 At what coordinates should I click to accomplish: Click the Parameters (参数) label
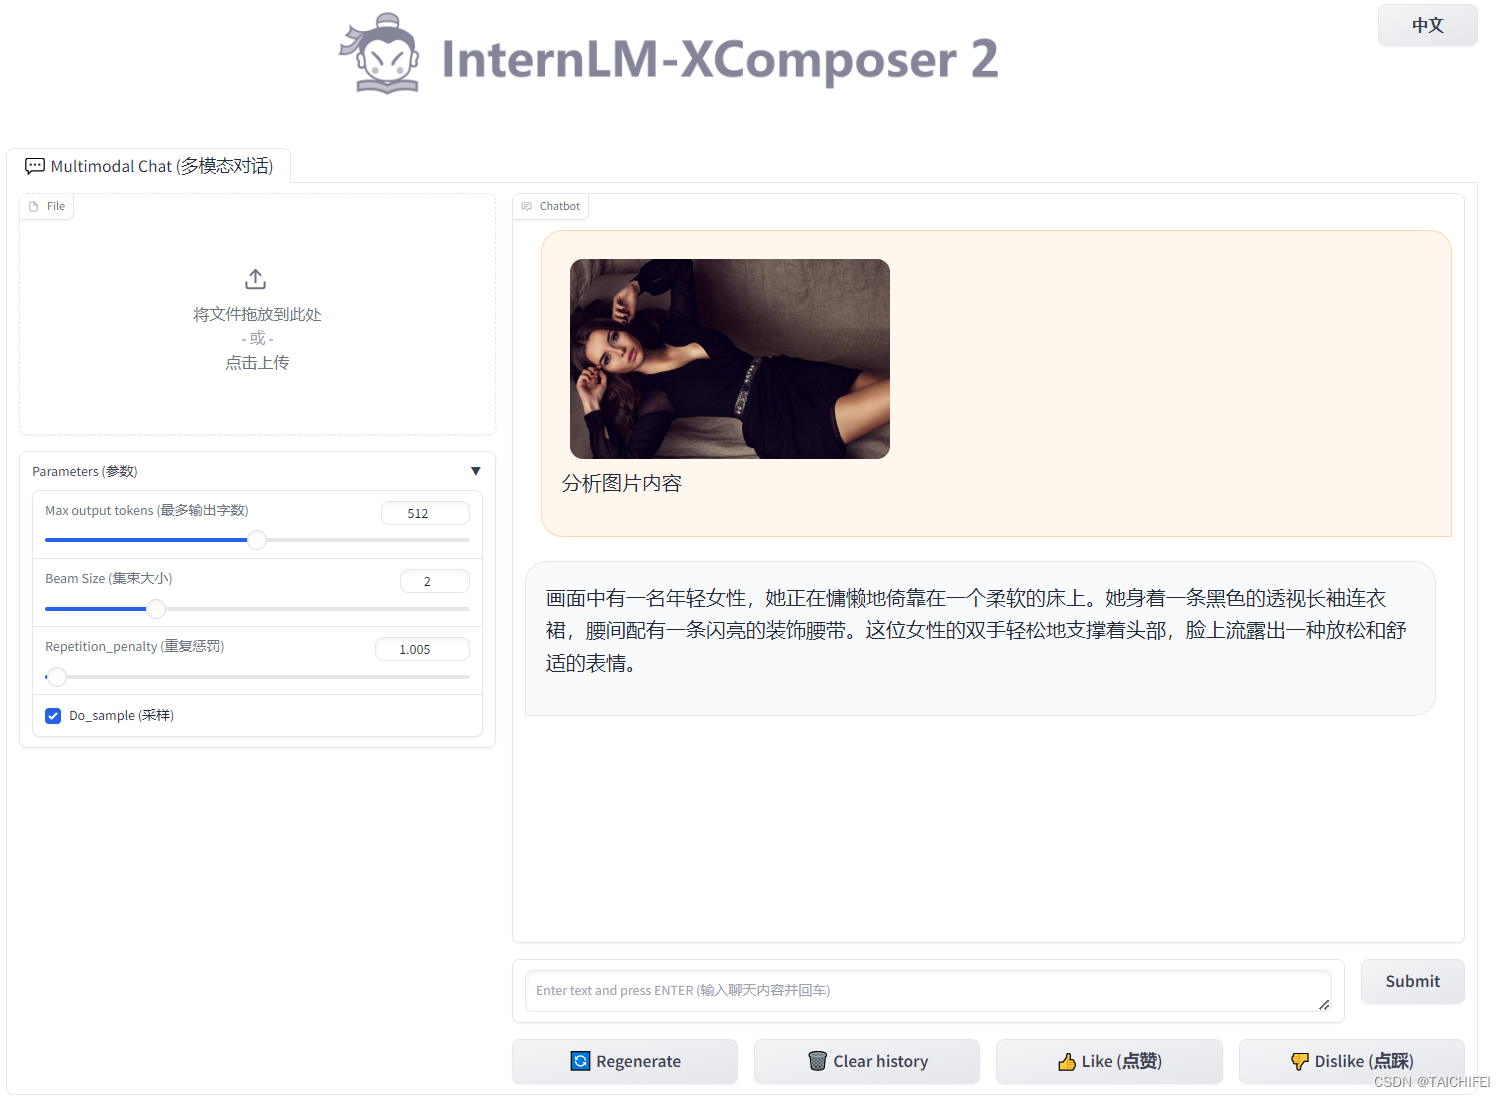pyautogui.click(x=85, y=471)
